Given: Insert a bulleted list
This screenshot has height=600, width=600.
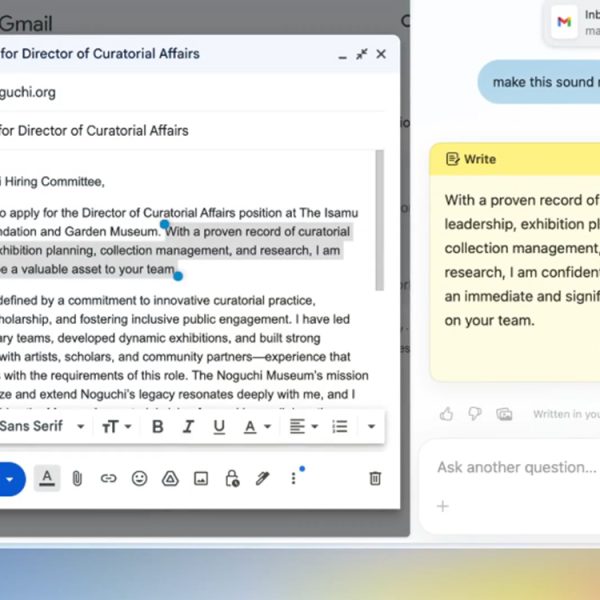Looking at the screenshot, I should tap(340, 426).
